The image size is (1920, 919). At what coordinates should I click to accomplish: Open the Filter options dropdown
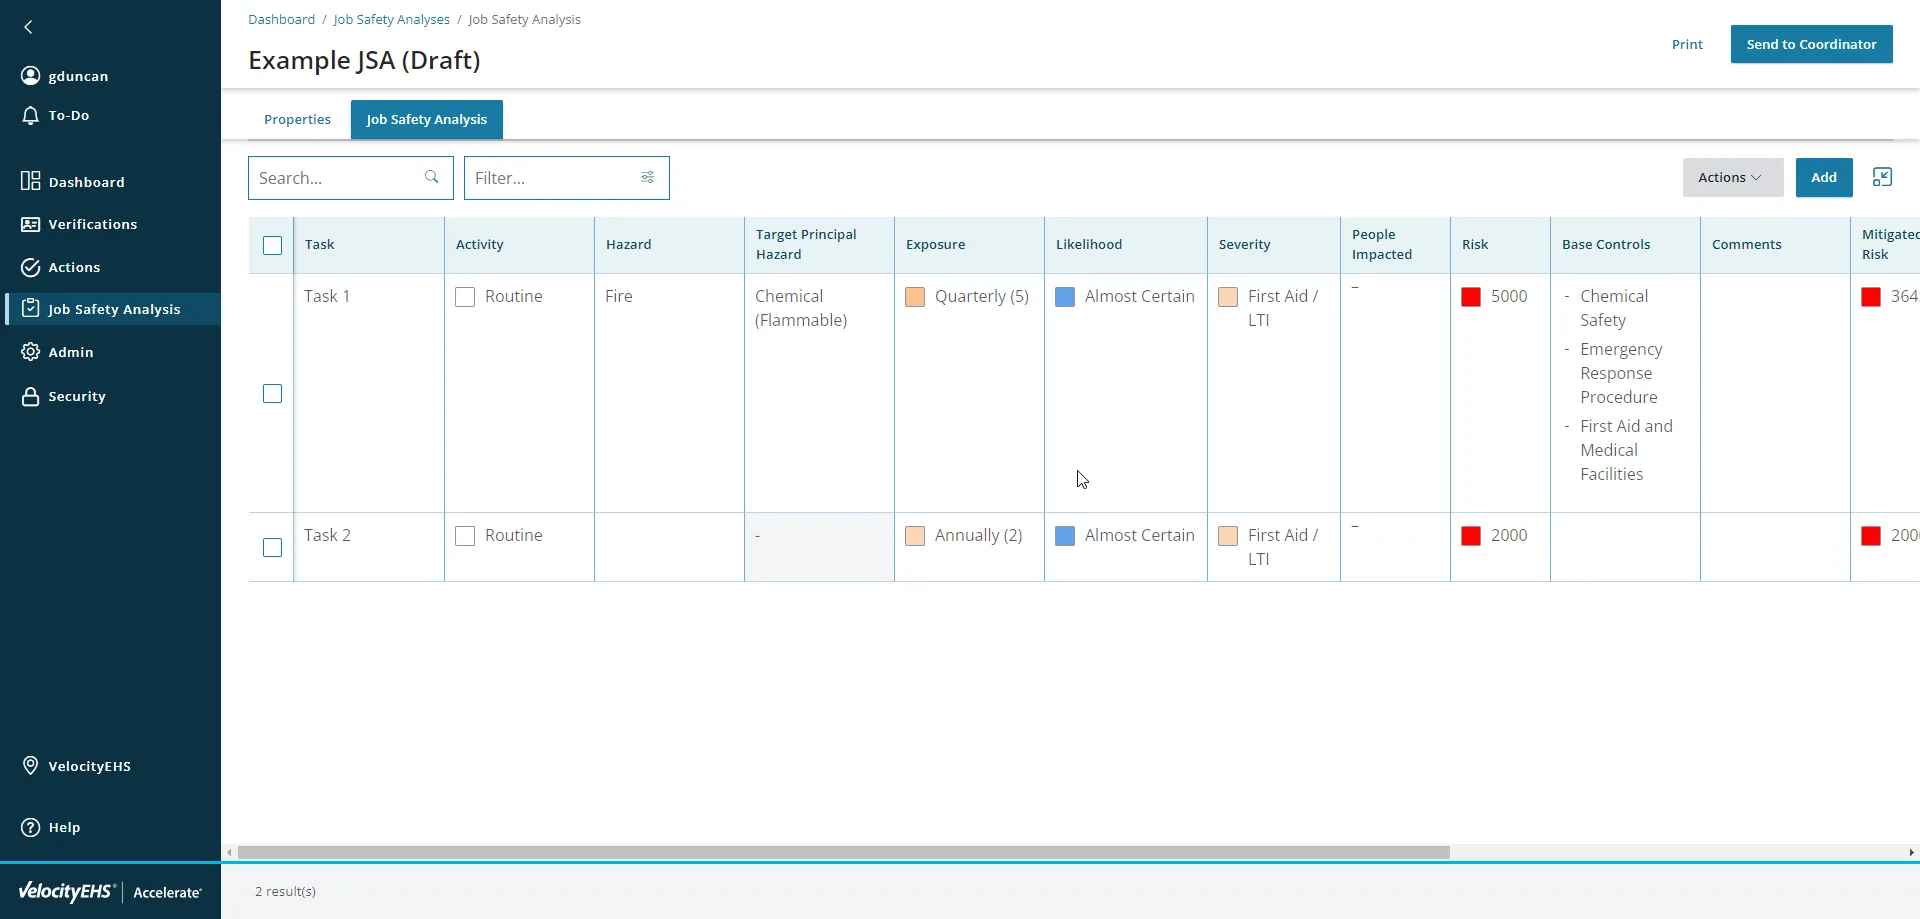647,178
